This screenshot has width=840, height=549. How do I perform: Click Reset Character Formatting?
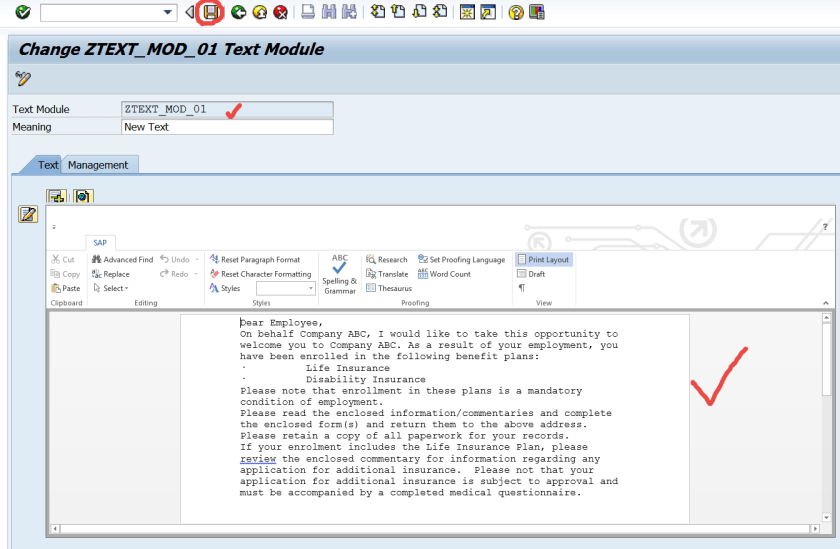(x=260, y=274)
